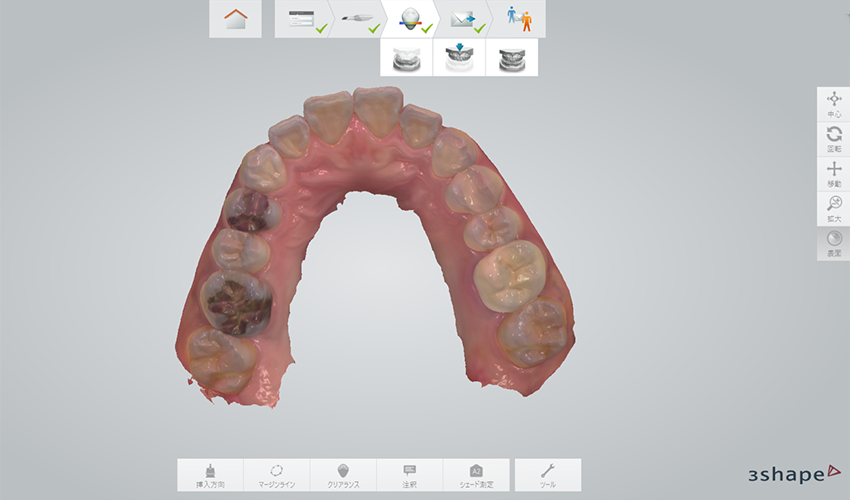This screenshot has height=500, width=850.
Task: Switch to the scanner workflow step
Action: pos(355,18)
